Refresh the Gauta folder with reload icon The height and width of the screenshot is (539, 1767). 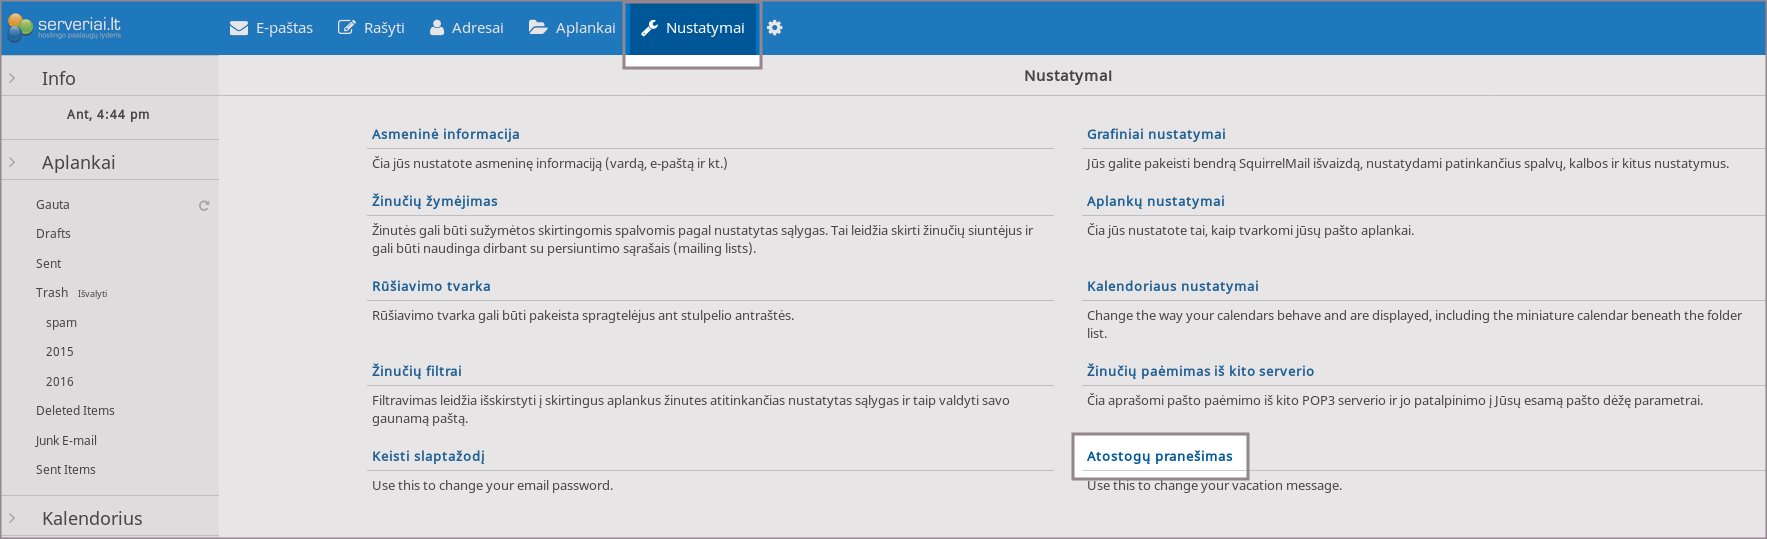(x=204, y=205)
